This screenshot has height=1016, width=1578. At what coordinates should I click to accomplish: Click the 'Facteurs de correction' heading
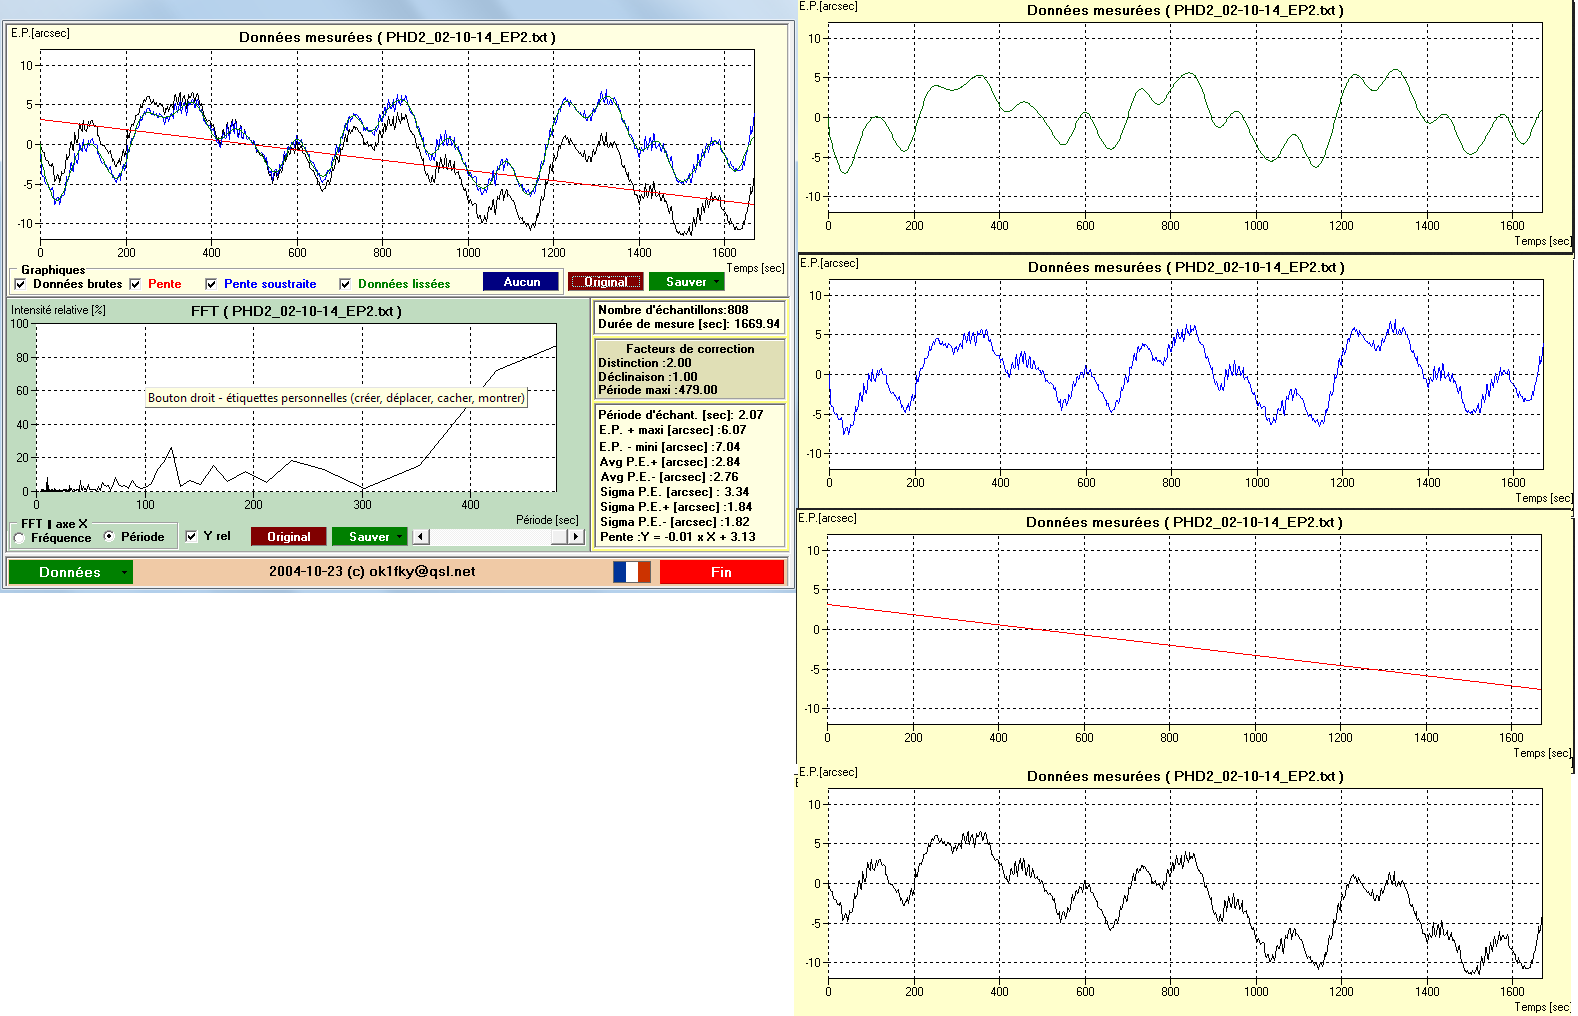click(690, 349)
